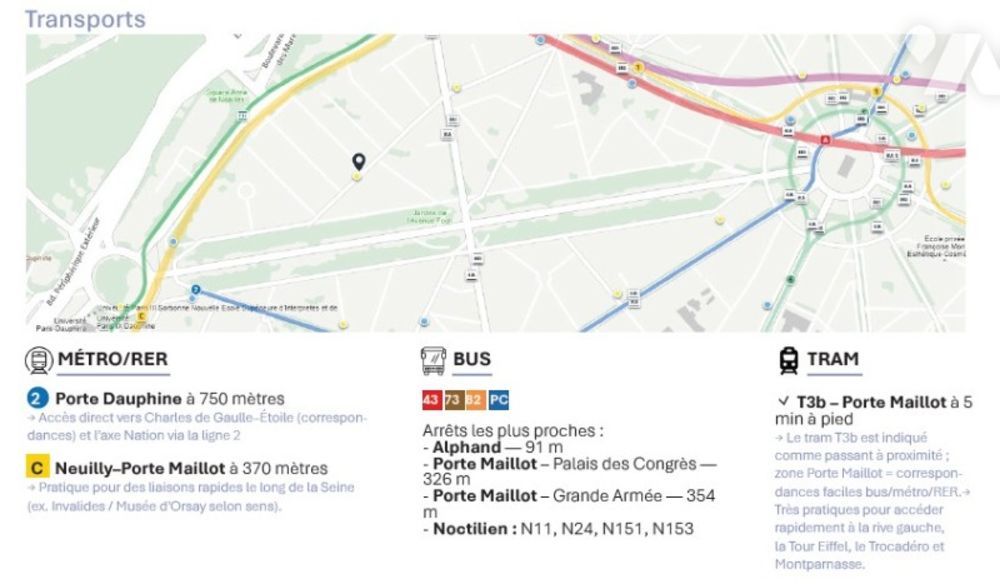
Task: Click the red RER A marker on map
Action: tap(825, 141)
